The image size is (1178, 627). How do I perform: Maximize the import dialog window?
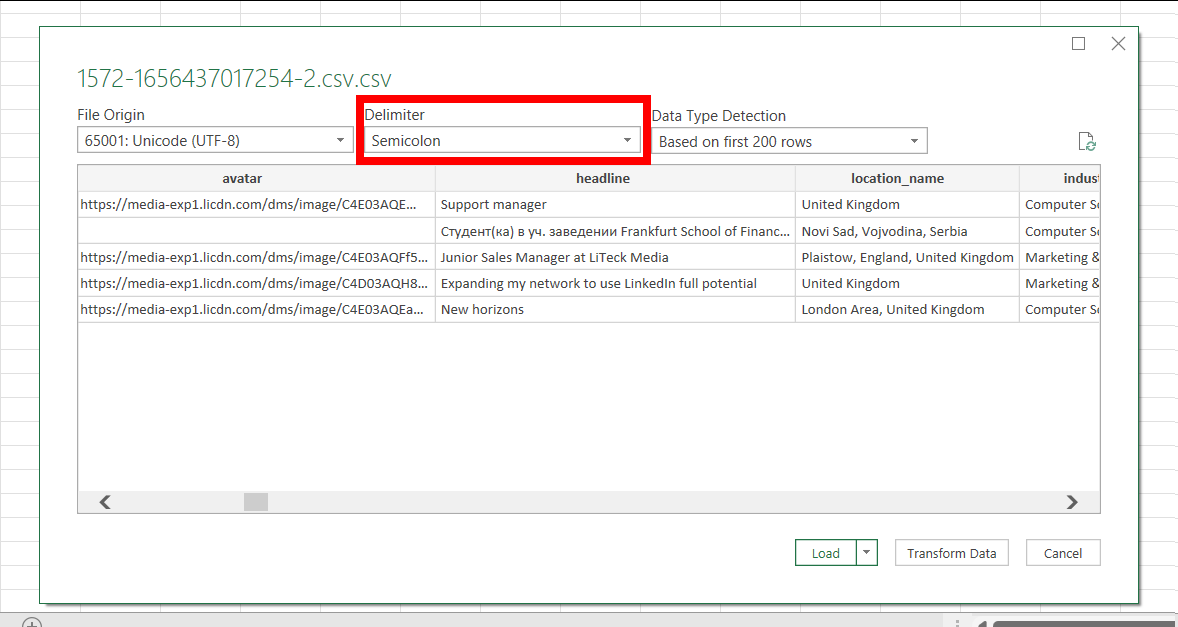[1079, 44]
